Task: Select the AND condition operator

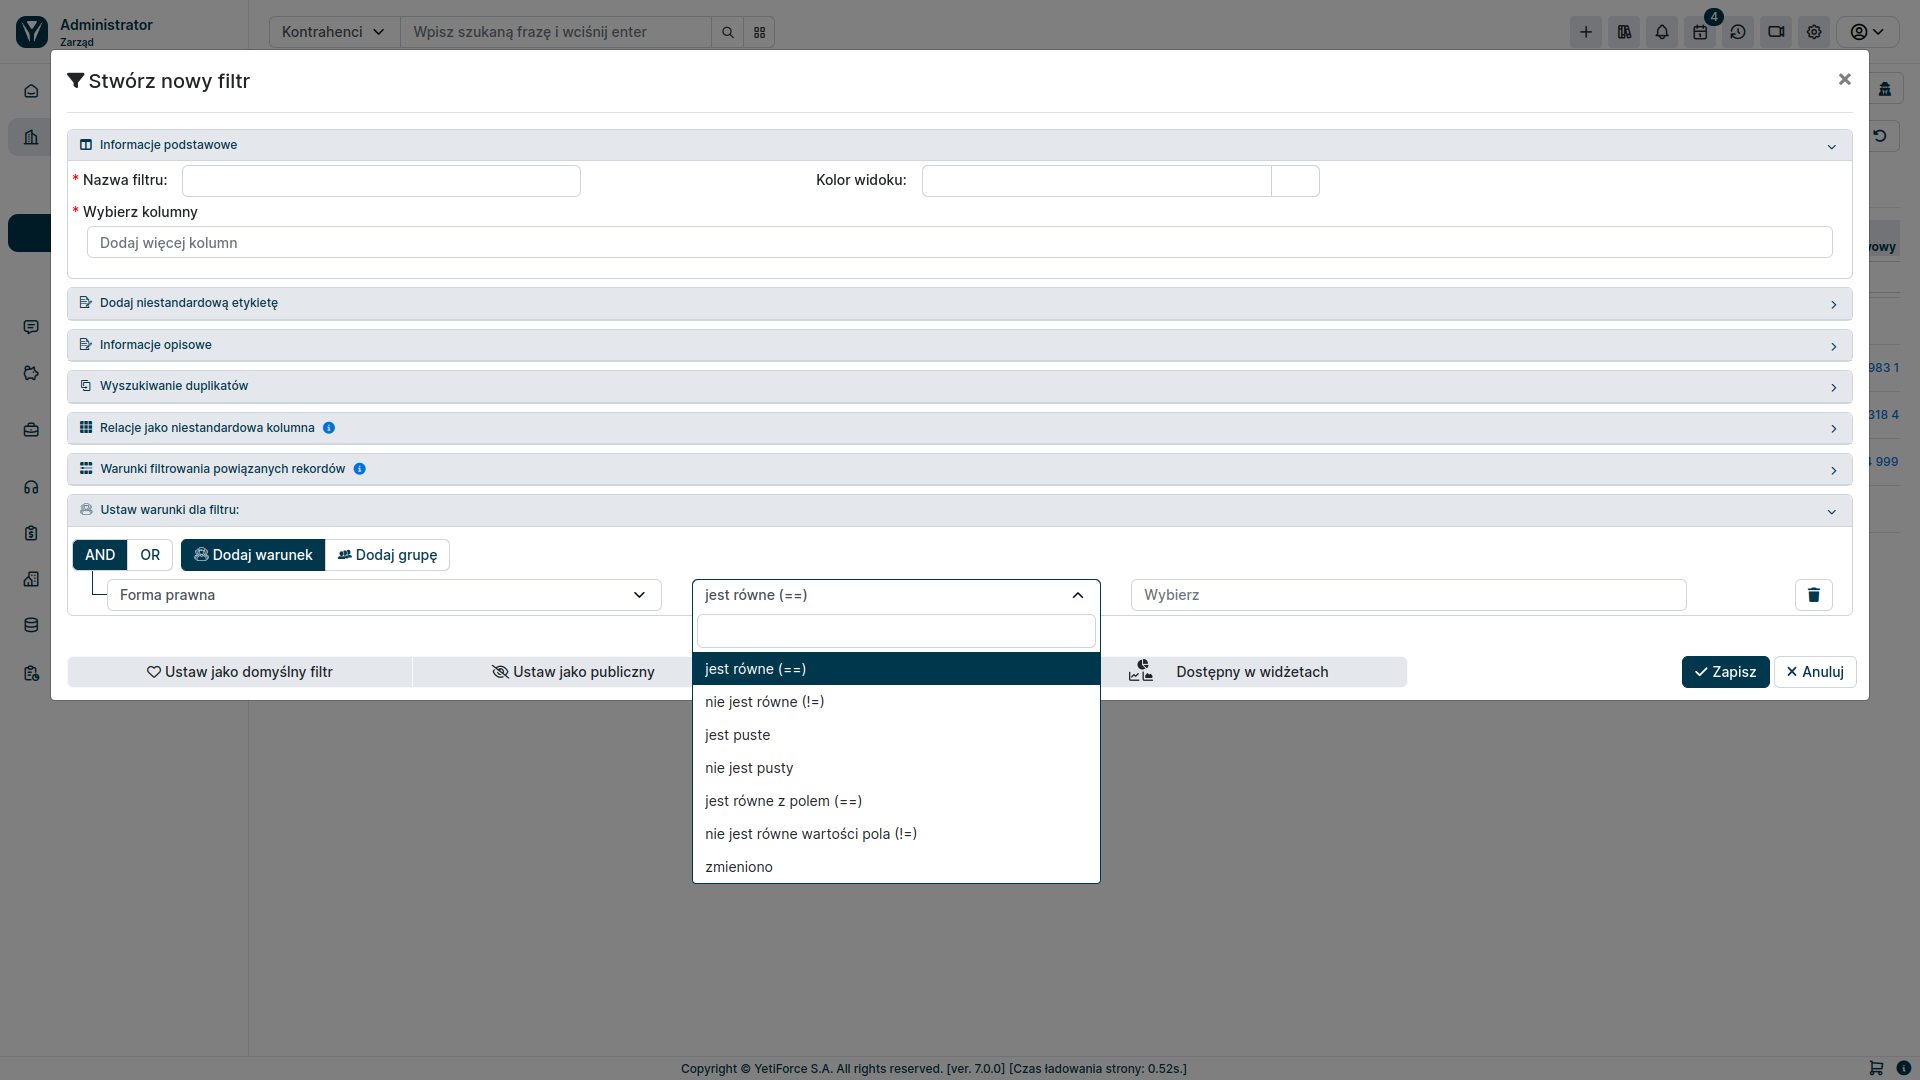Action: [x=100, y=555]
